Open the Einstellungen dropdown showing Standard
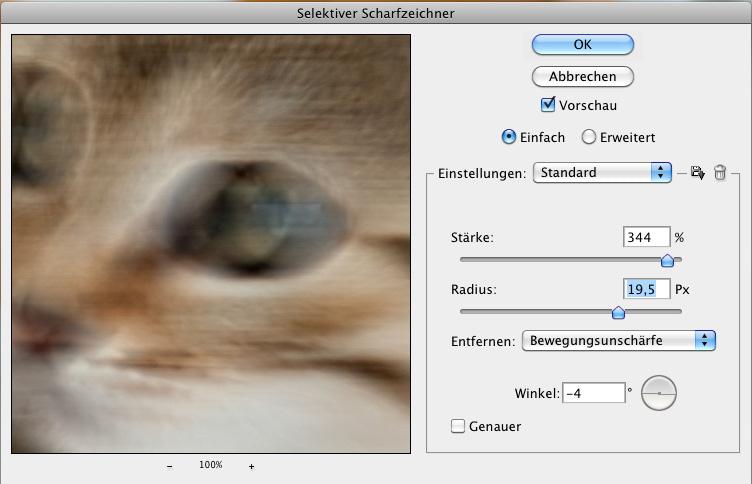The image size is (752, 484). 602,172
